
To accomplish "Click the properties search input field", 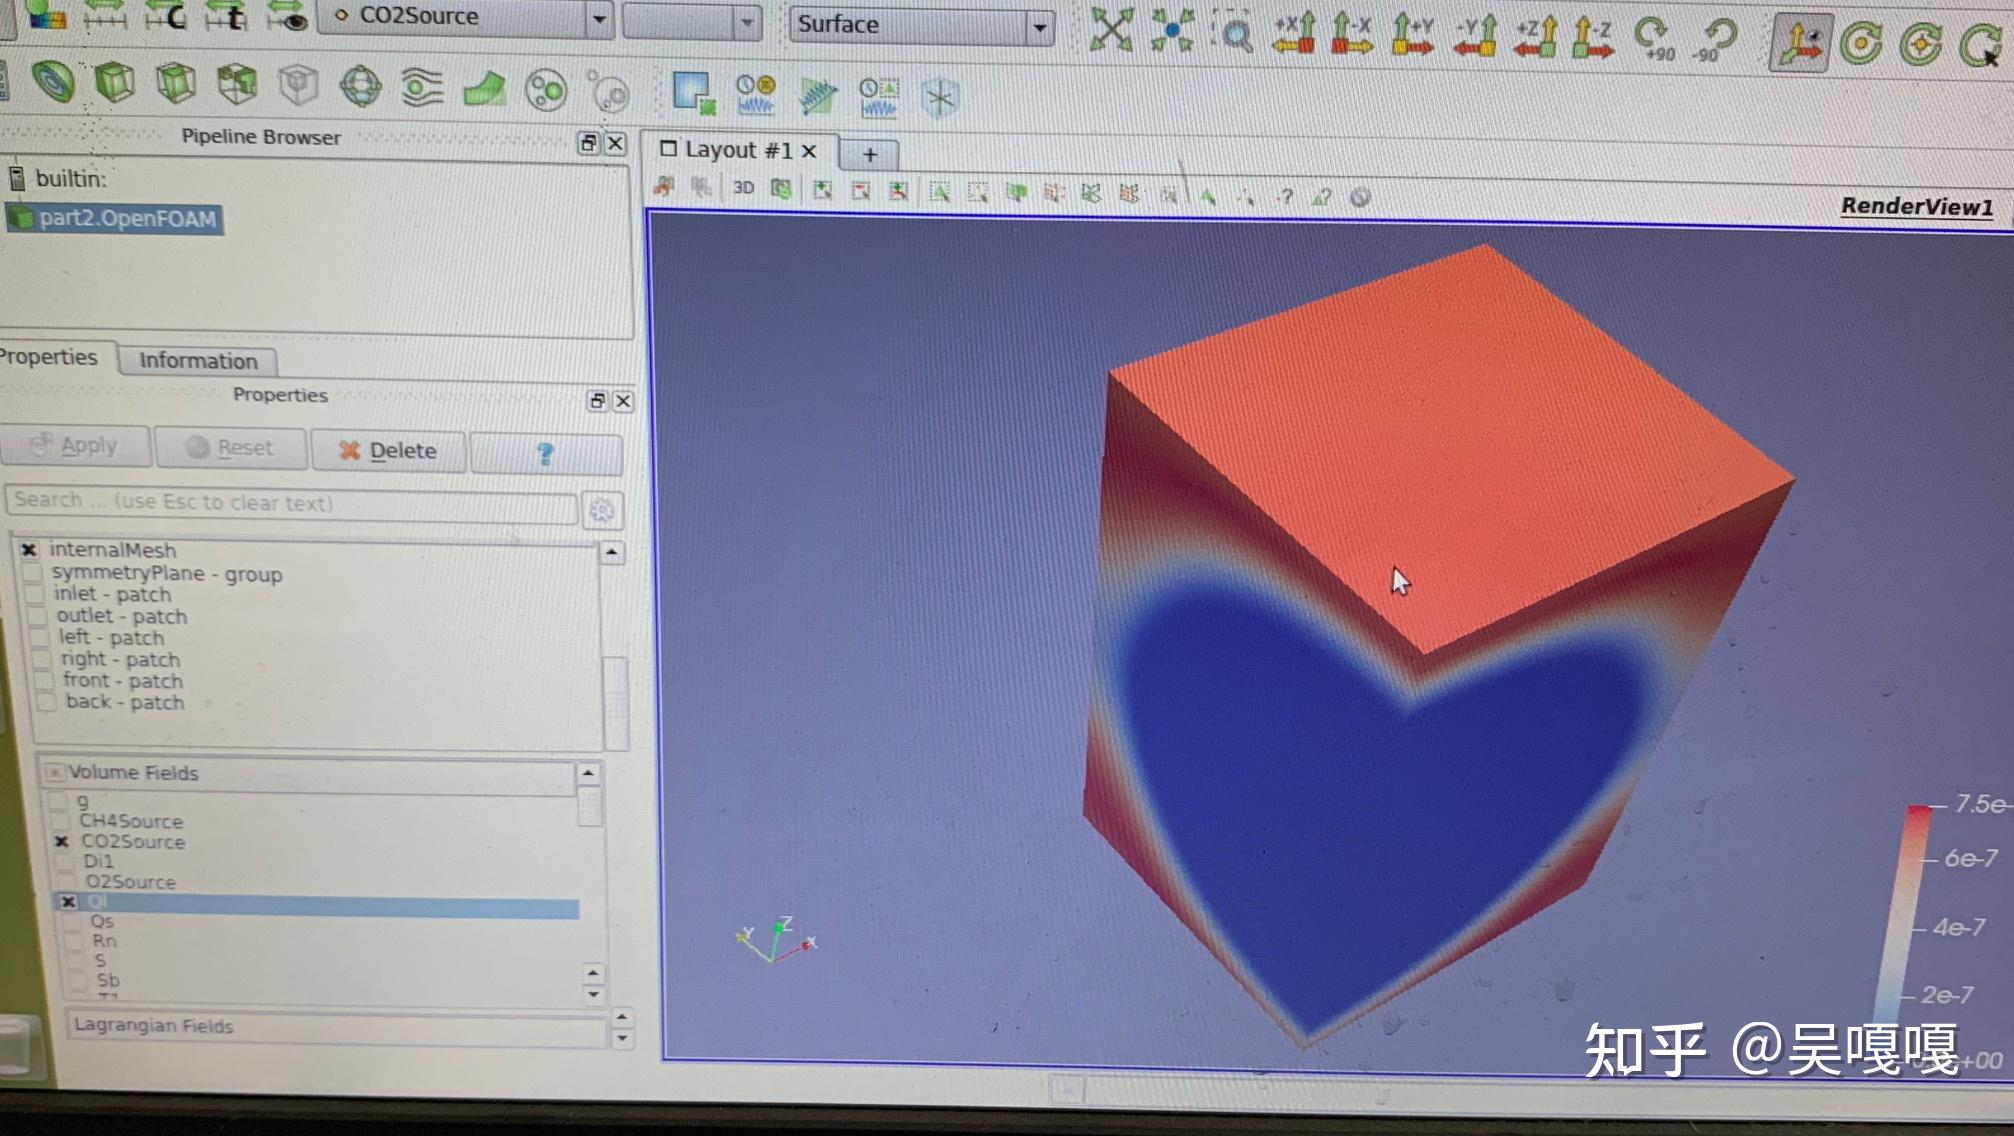I will tap(292, 502).
